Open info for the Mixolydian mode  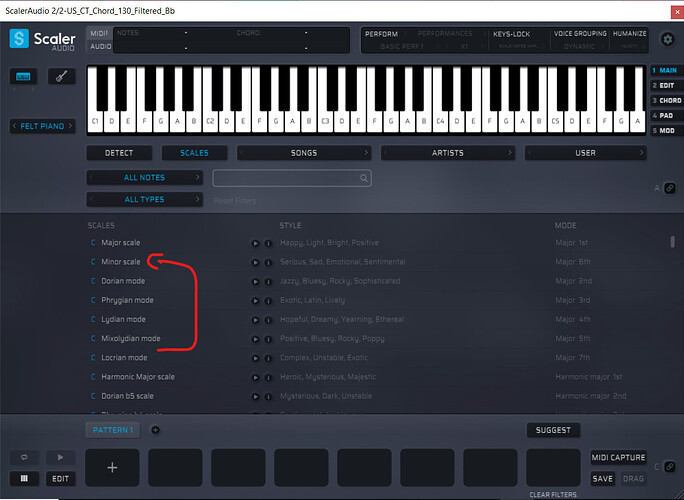point(268,339)
